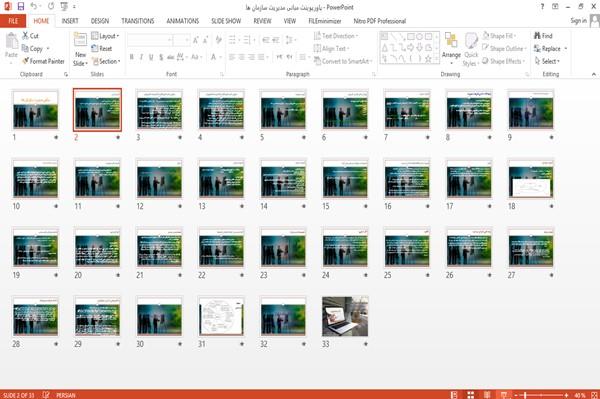Collapse the ribbon with the arrow
Viewport: 600px width, 399px height.
(x=593, y=74)
